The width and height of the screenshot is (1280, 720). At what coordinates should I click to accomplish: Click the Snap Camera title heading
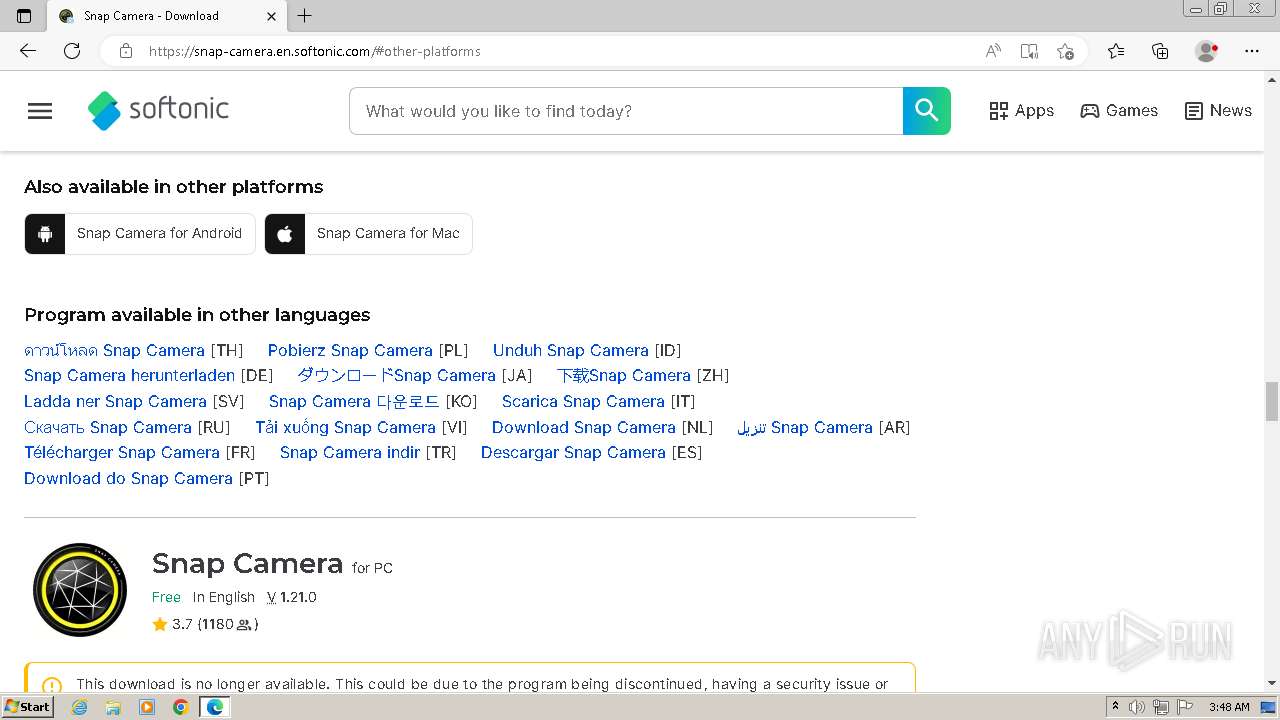pos(247,563)
